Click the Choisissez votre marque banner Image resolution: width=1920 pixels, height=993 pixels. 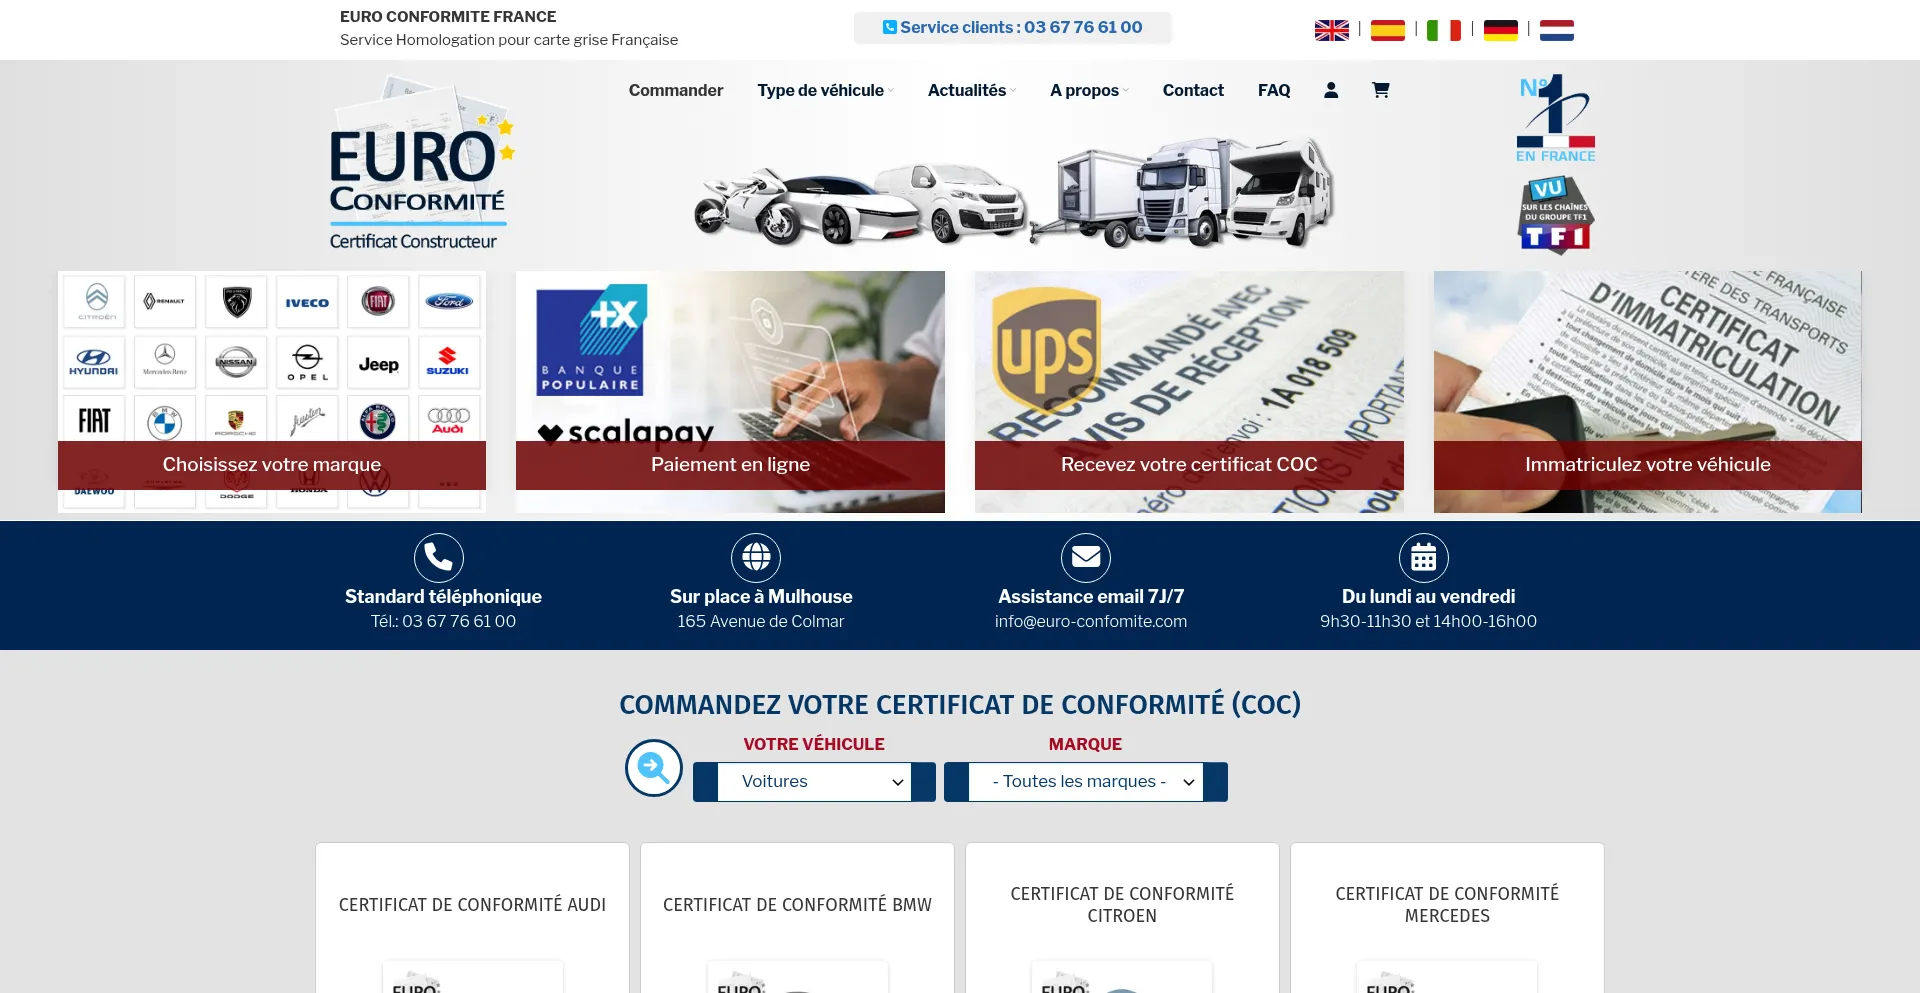(272, 465)
